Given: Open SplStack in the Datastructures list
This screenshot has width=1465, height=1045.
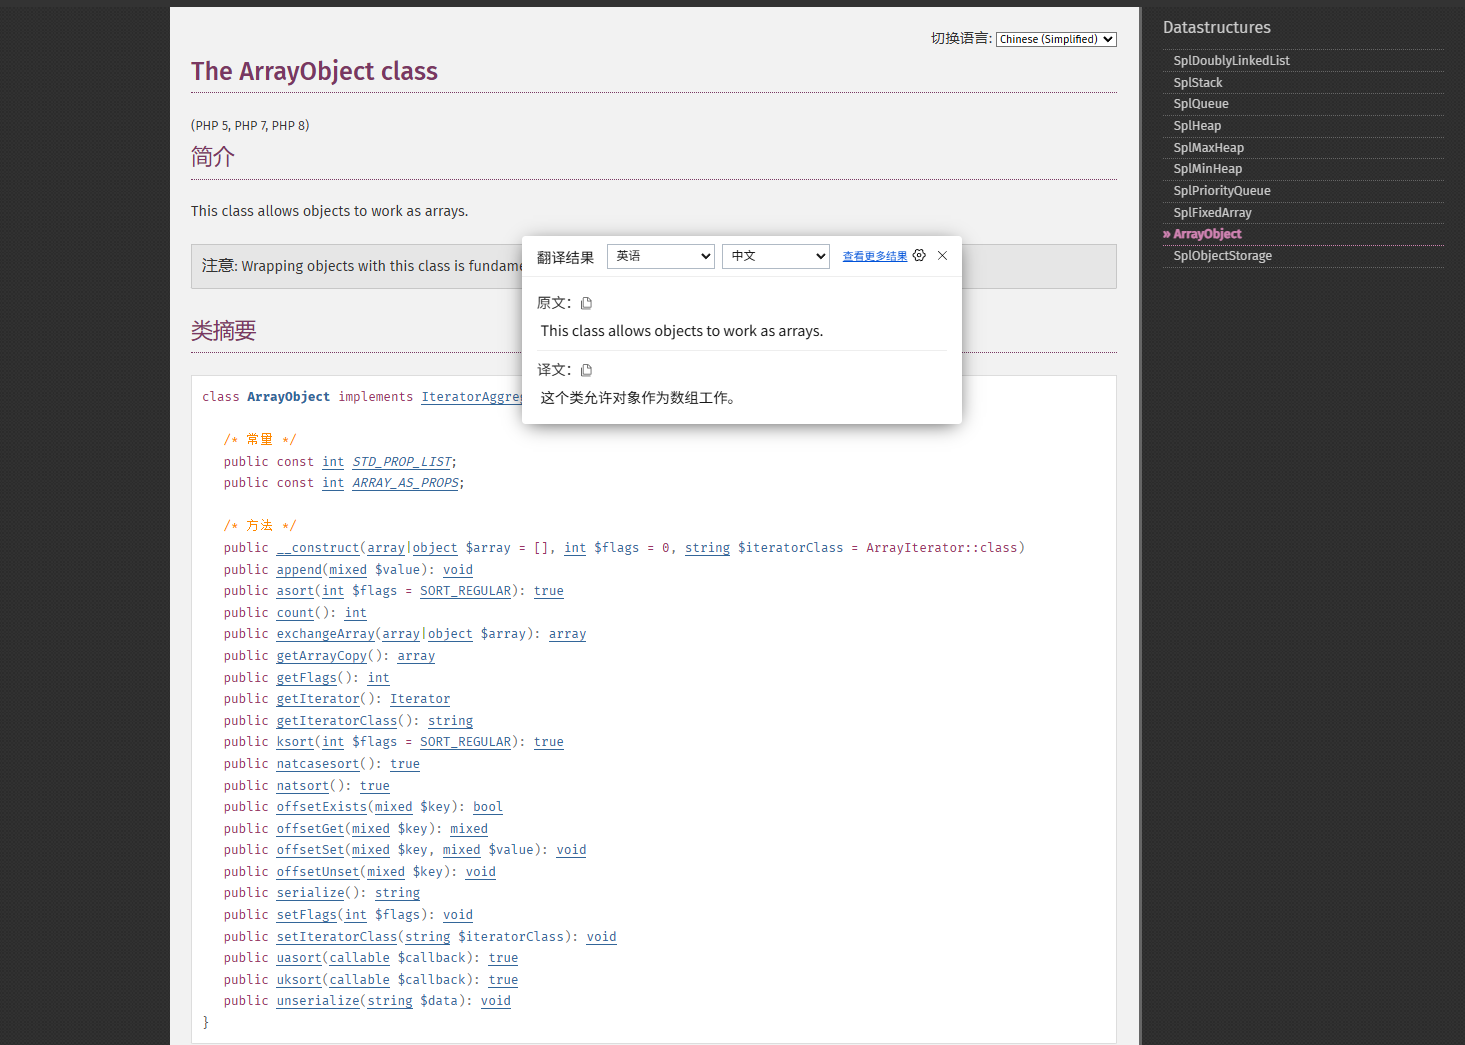Looking at the screenshot, I should tap(1197, 83).
